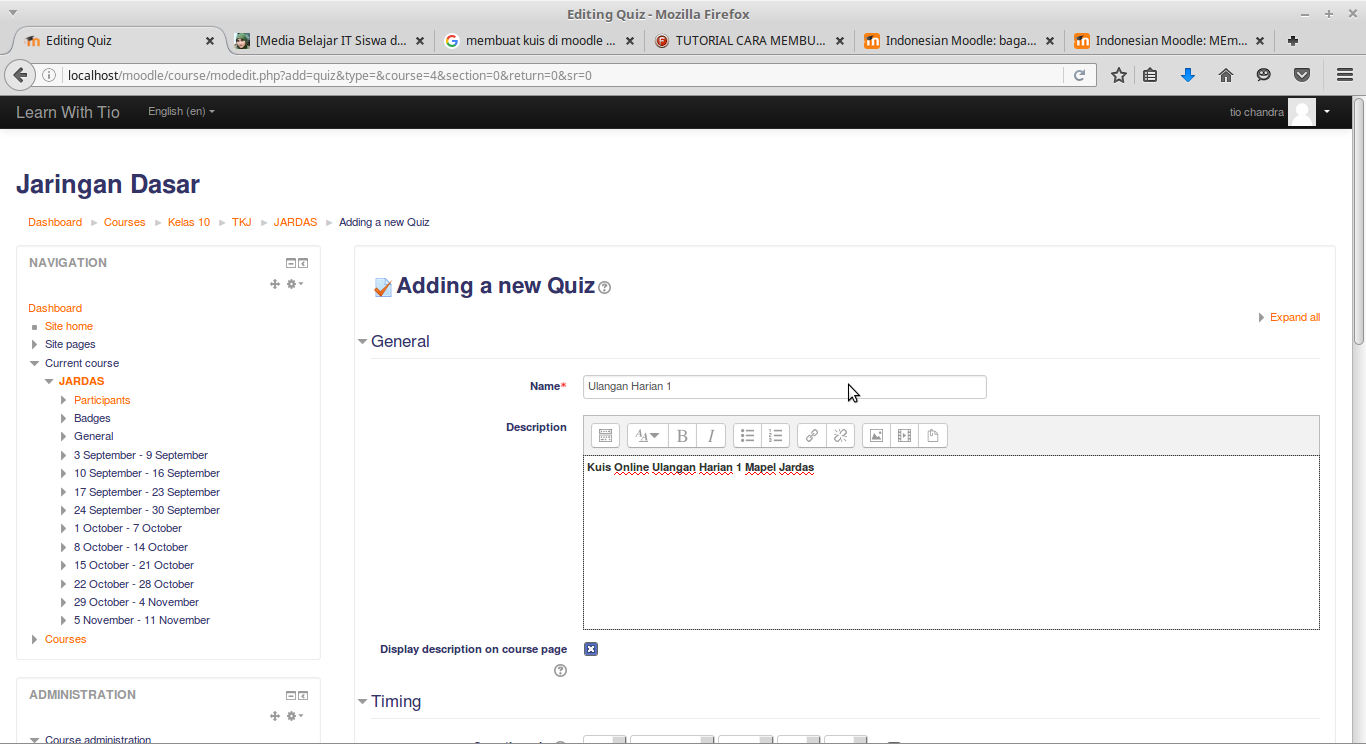Collapse the Administration block
Screen dimensions: 1366x744
click(x=289, y=694)
